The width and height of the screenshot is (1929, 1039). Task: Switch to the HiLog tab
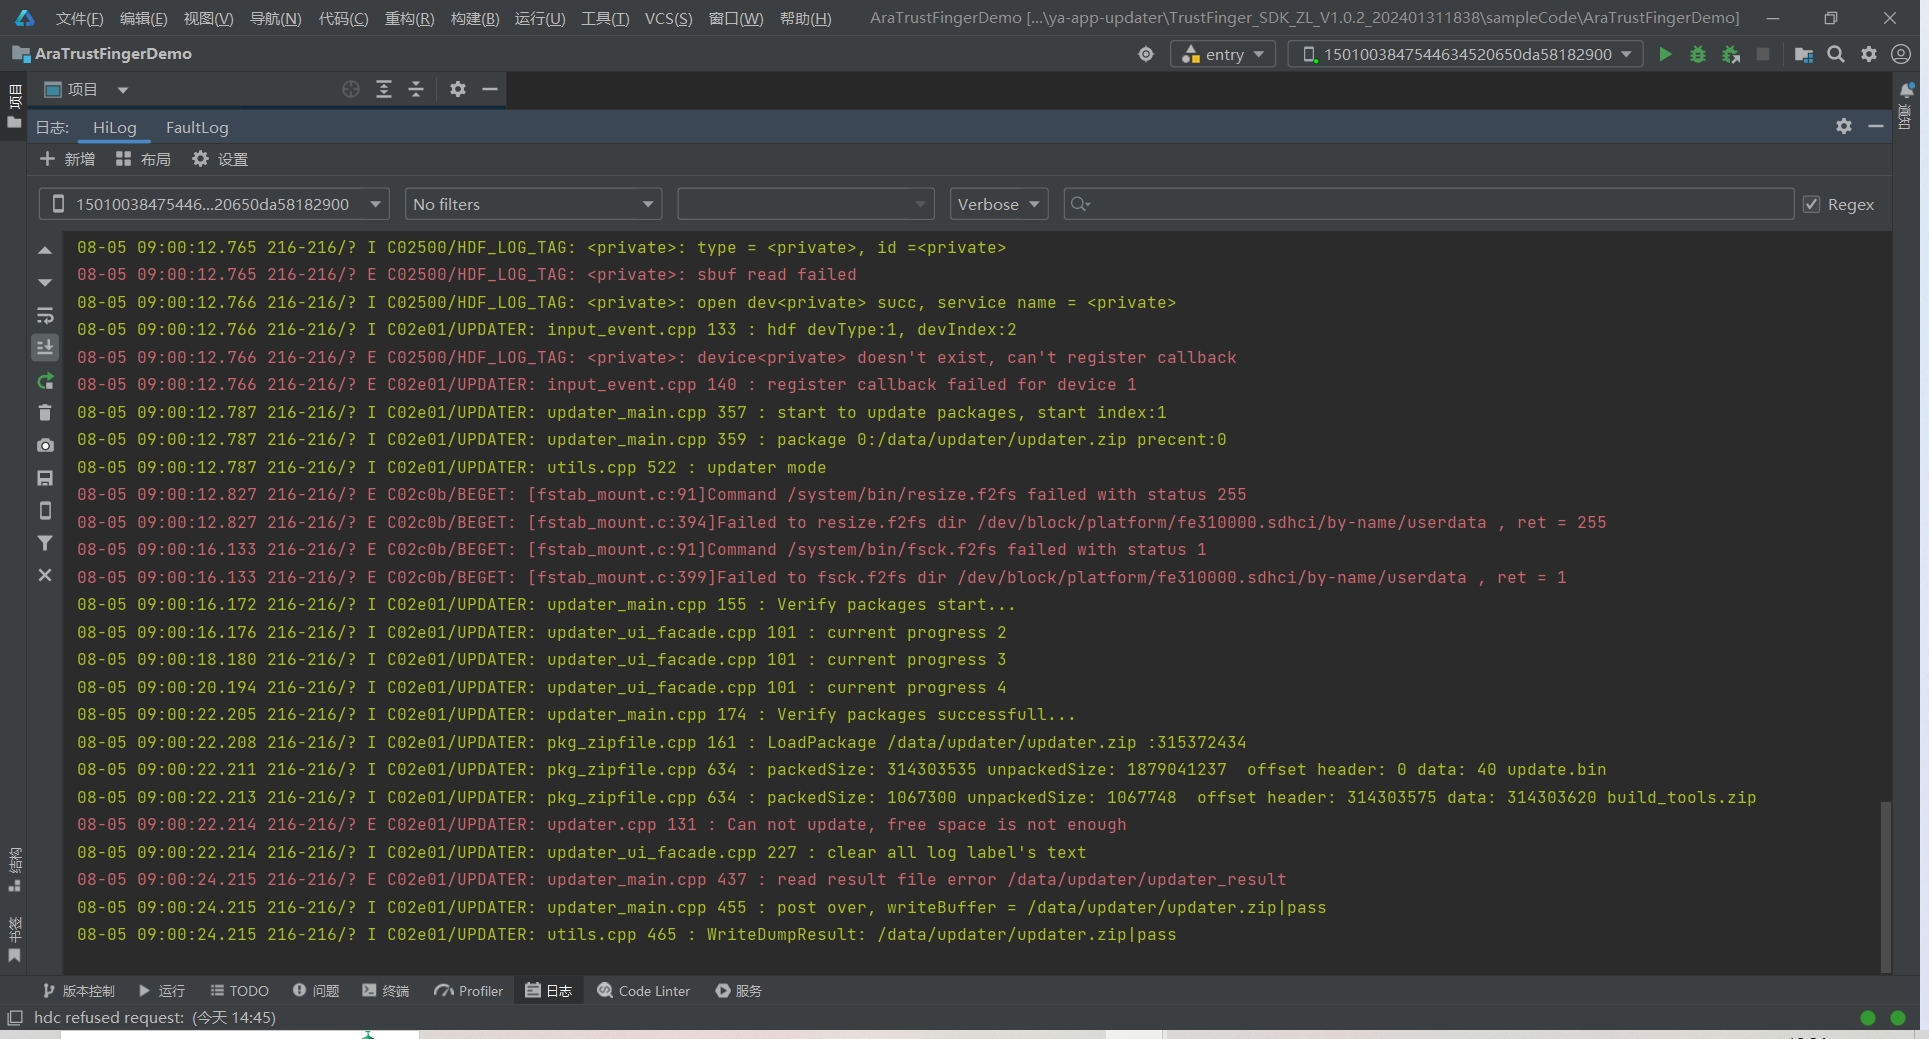tap(114, 127)
